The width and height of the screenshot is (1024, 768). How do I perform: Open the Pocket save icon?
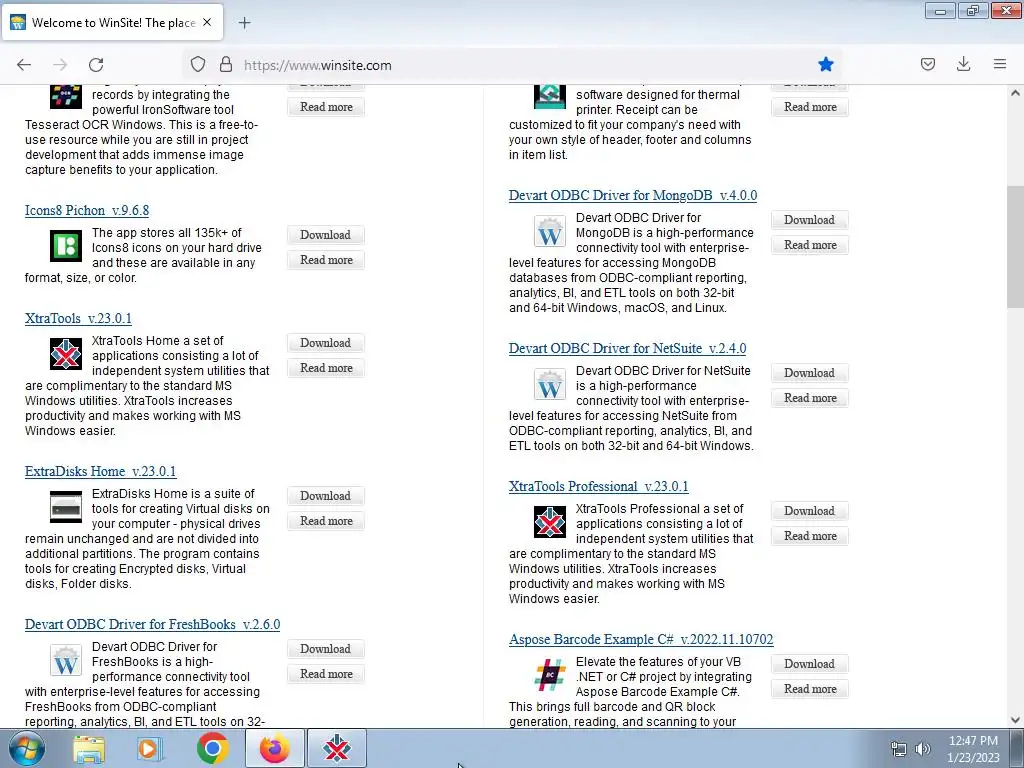pos(928,64)
